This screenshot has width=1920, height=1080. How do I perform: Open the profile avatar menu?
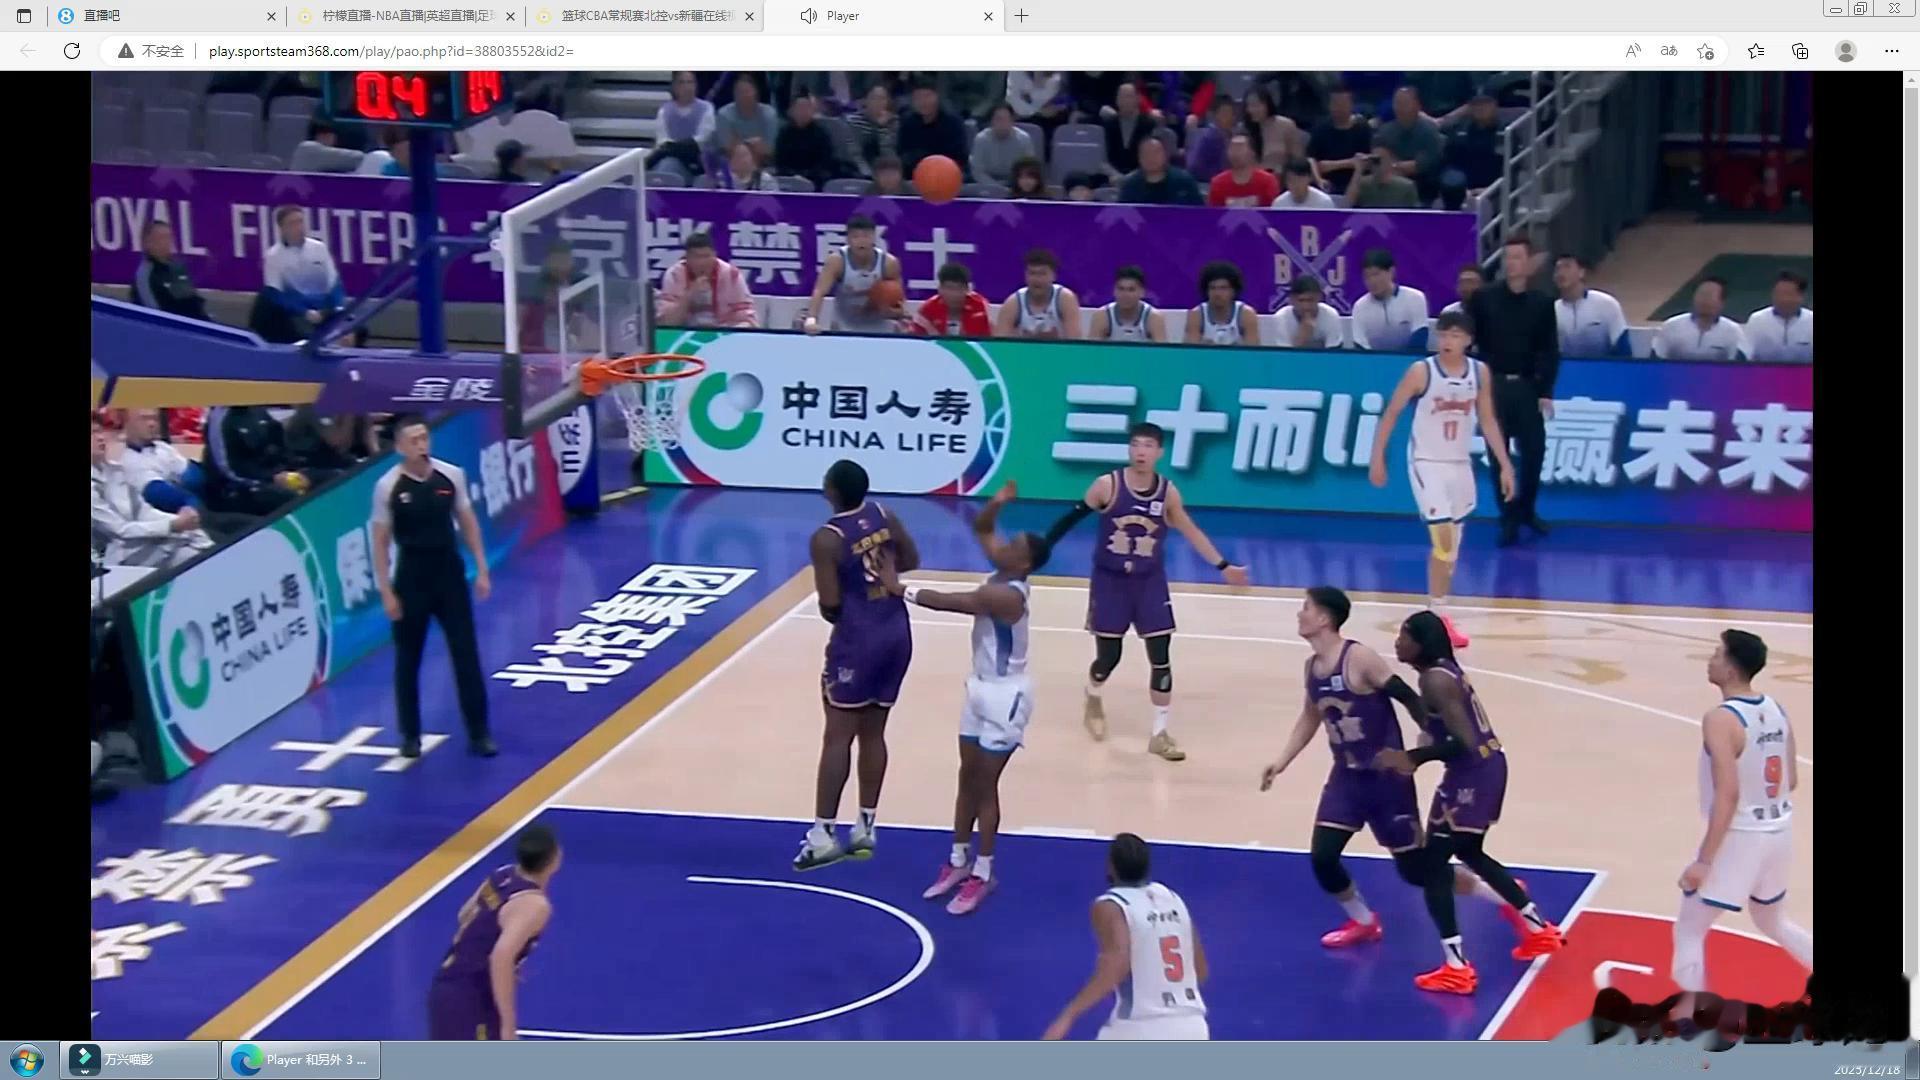pos(1846,51)
